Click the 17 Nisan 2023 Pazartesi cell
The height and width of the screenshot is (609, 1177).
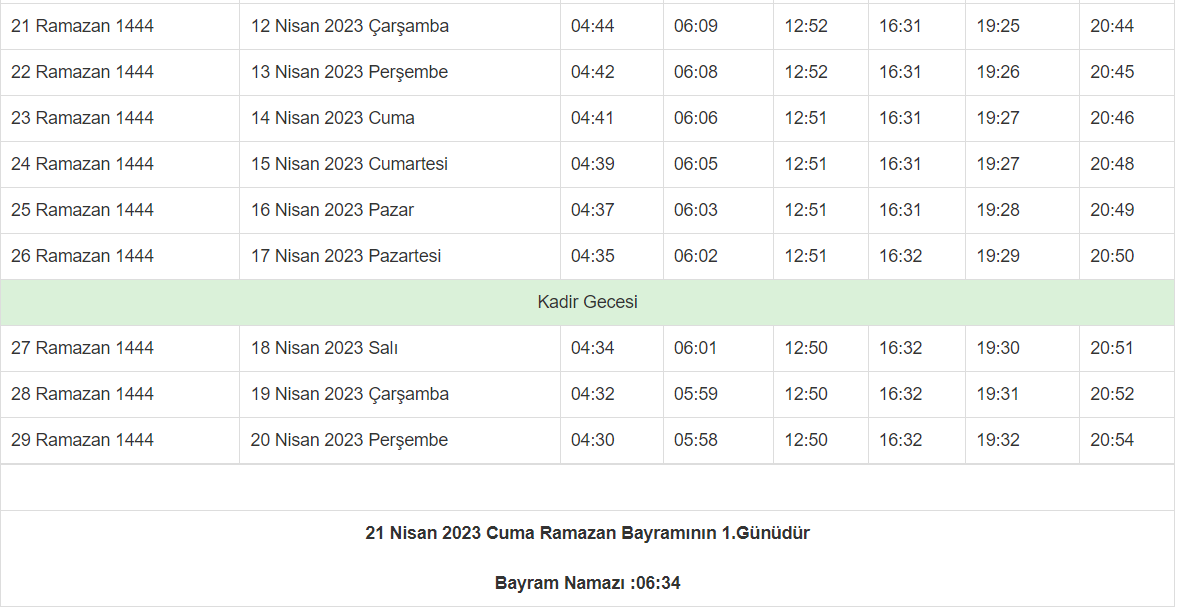[x=346, y=256]
